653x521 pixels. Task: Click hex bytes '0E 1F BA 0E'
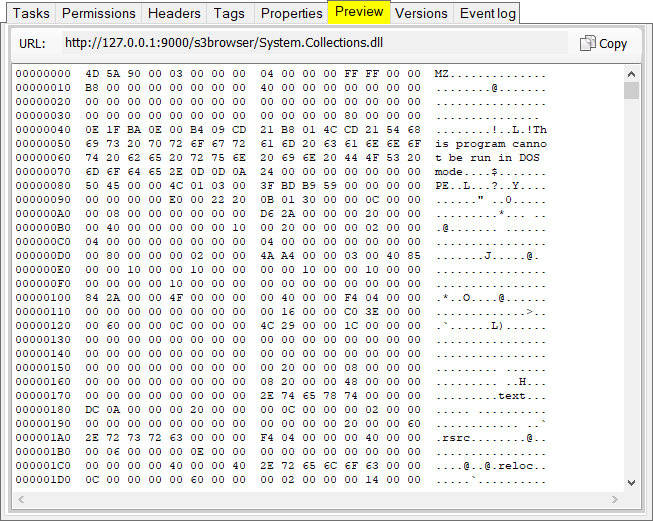click(x=123, y=130)
